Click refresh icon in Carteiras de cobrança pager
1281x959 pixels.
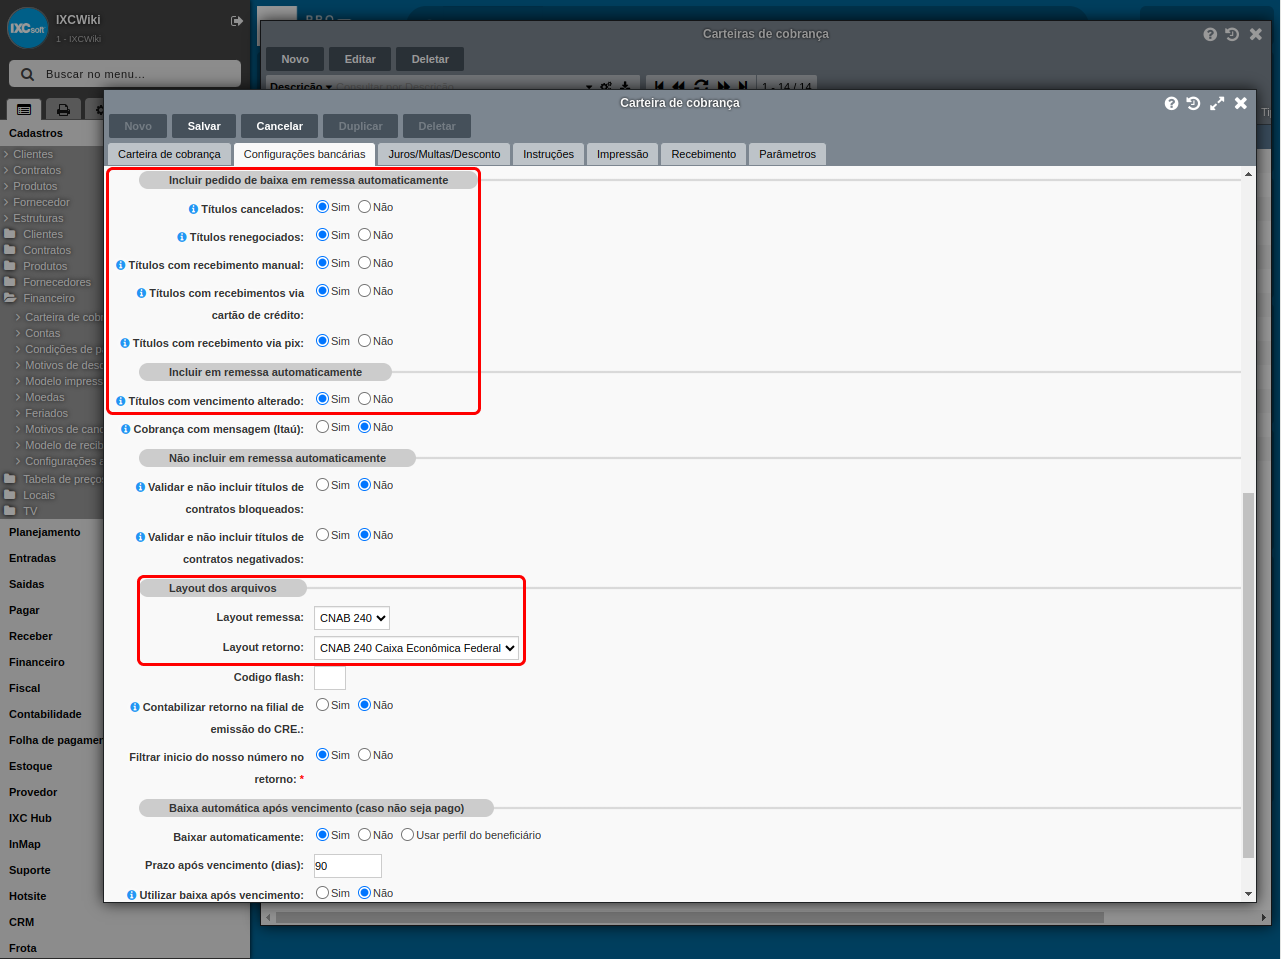[701, 86]
